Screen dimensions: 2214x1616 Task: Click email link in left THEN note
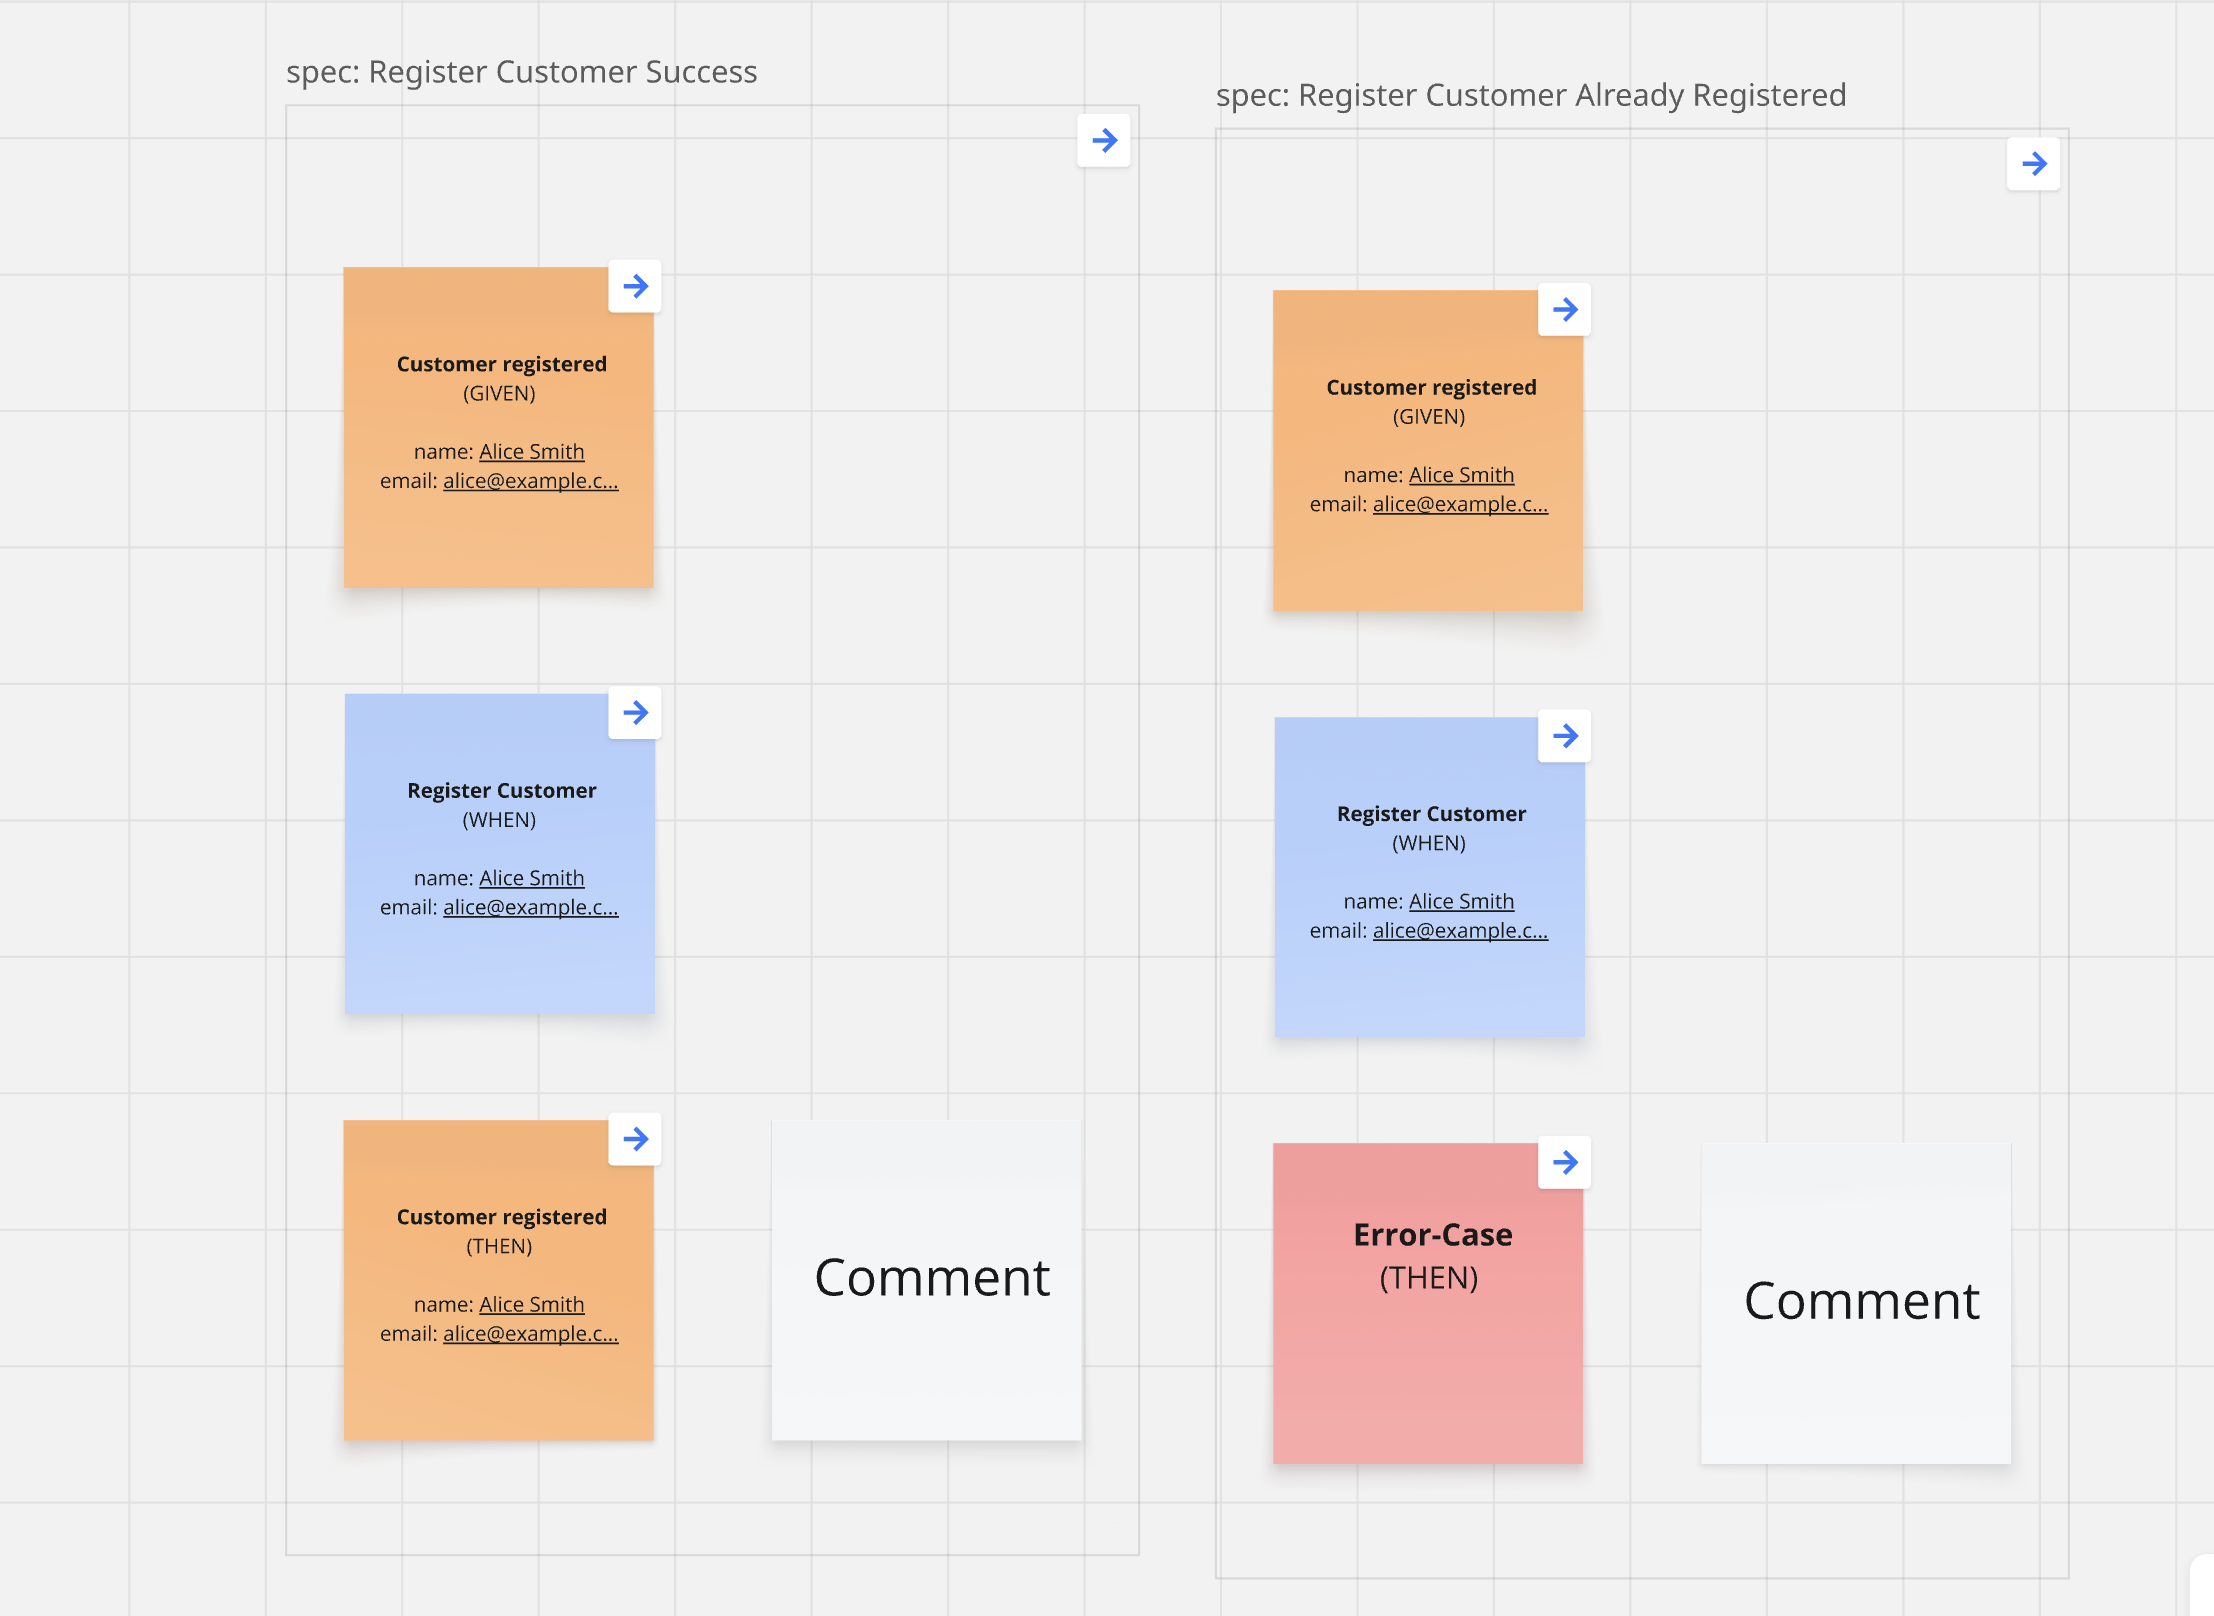530,1334
